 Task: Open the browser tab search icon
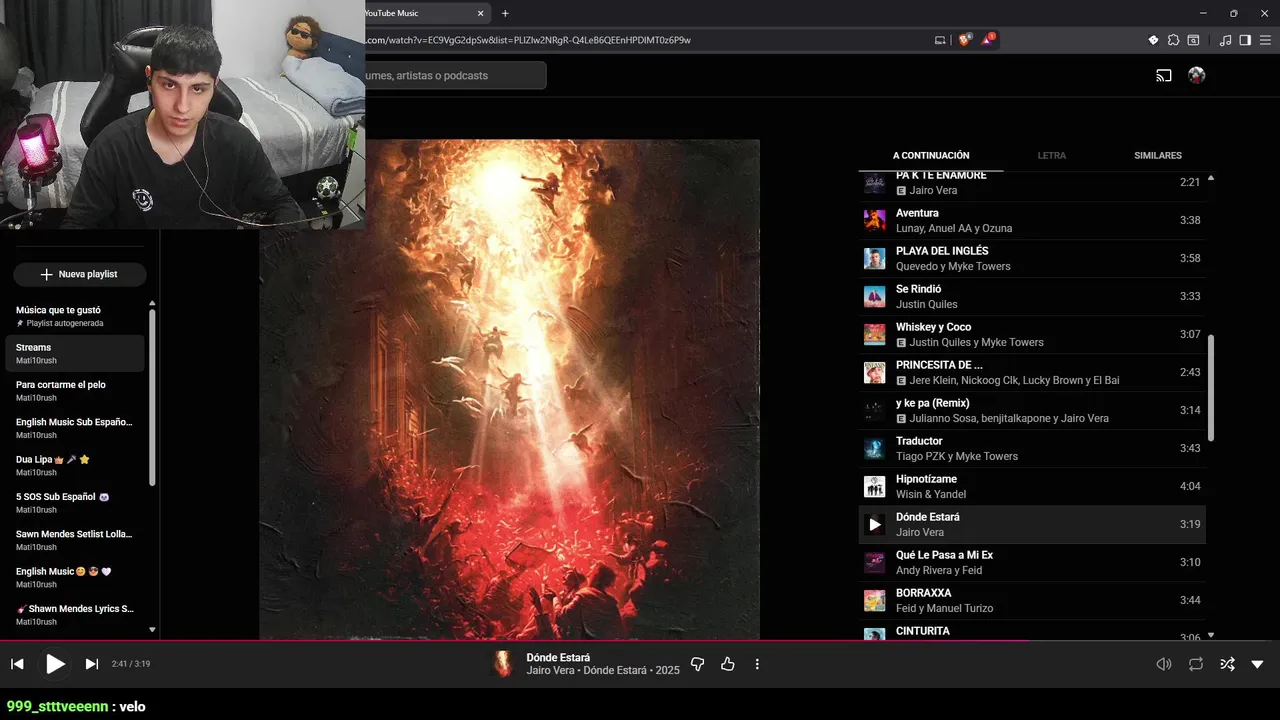pos(1193,40)
